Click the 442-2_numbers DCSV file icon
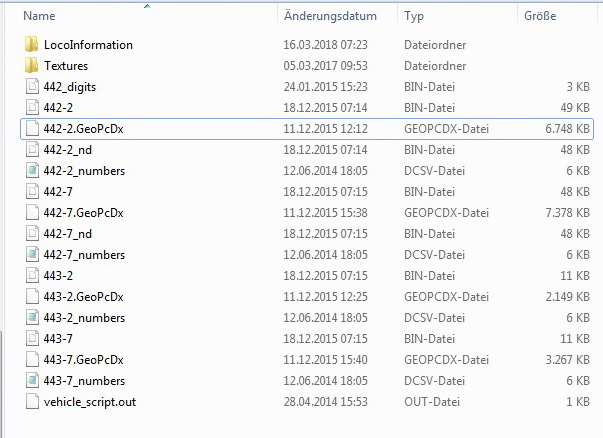Viewport: 603px width, 438px height. [30, 171]
